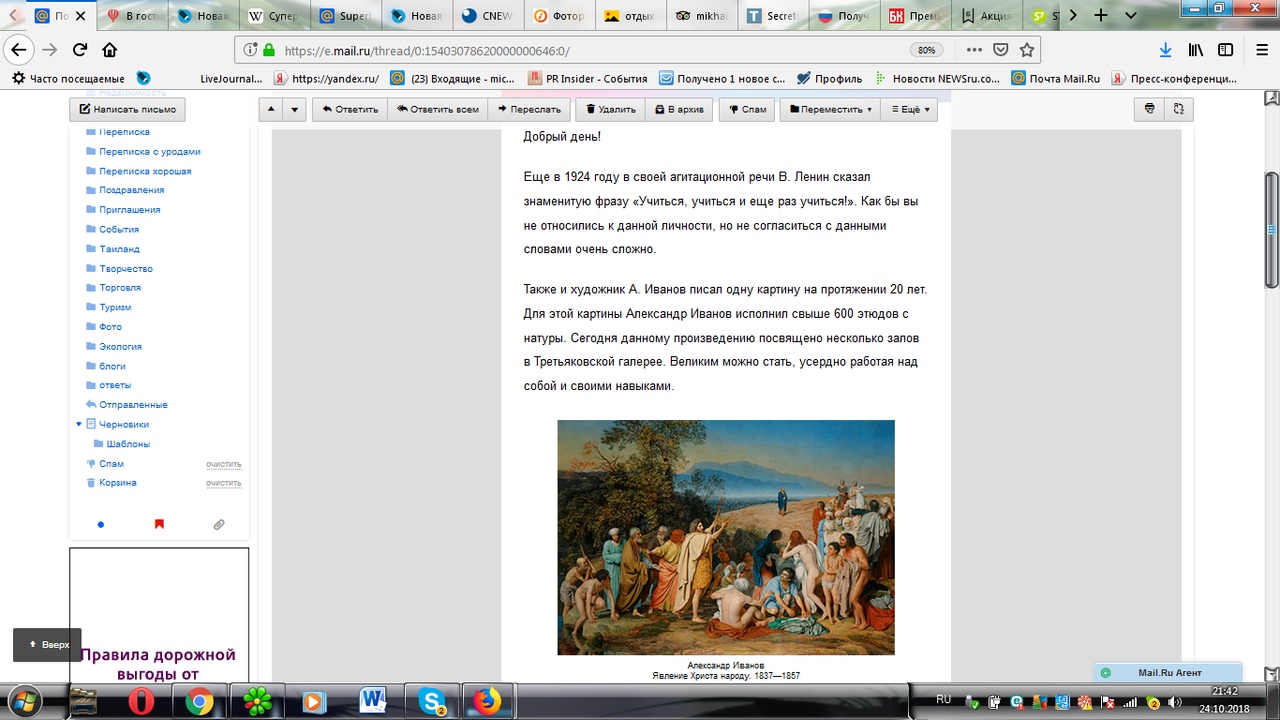Switch to the CNEWS browser tab
Image resolution: width=1280 pixels, height=720 pixels.
click(488, 16)
